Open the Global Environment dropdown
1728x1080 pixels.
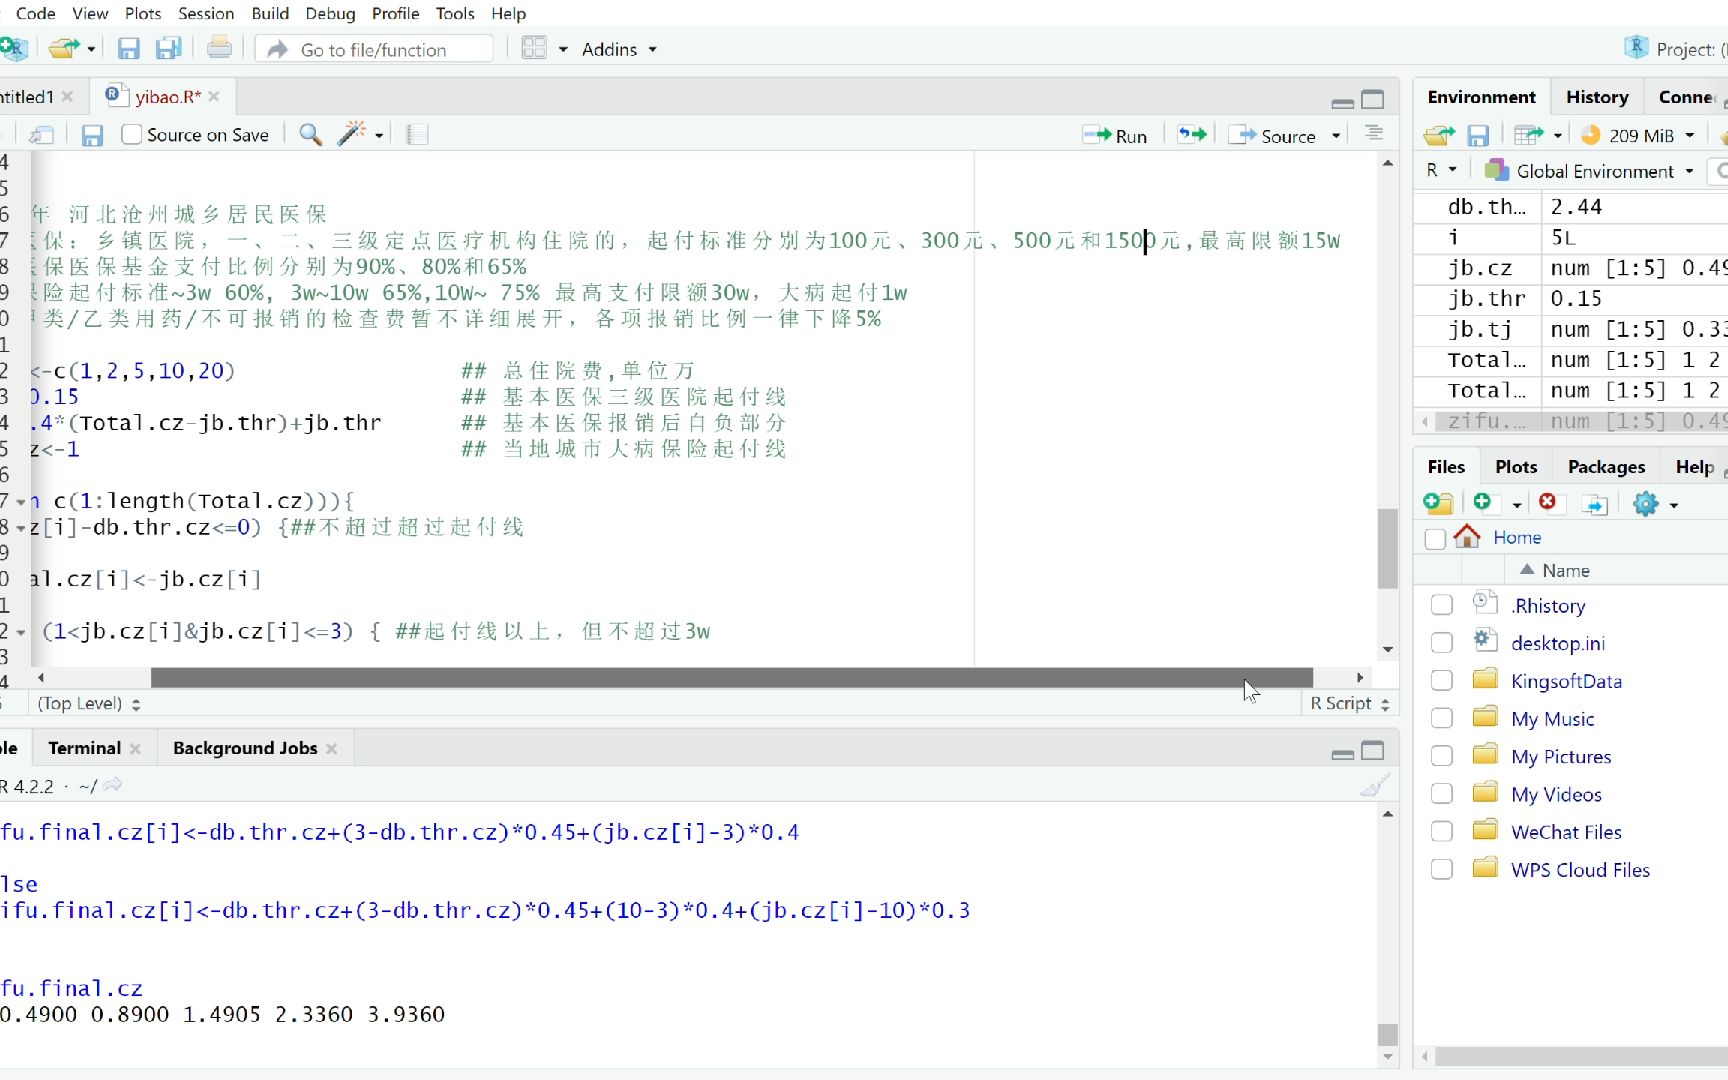1589,171
